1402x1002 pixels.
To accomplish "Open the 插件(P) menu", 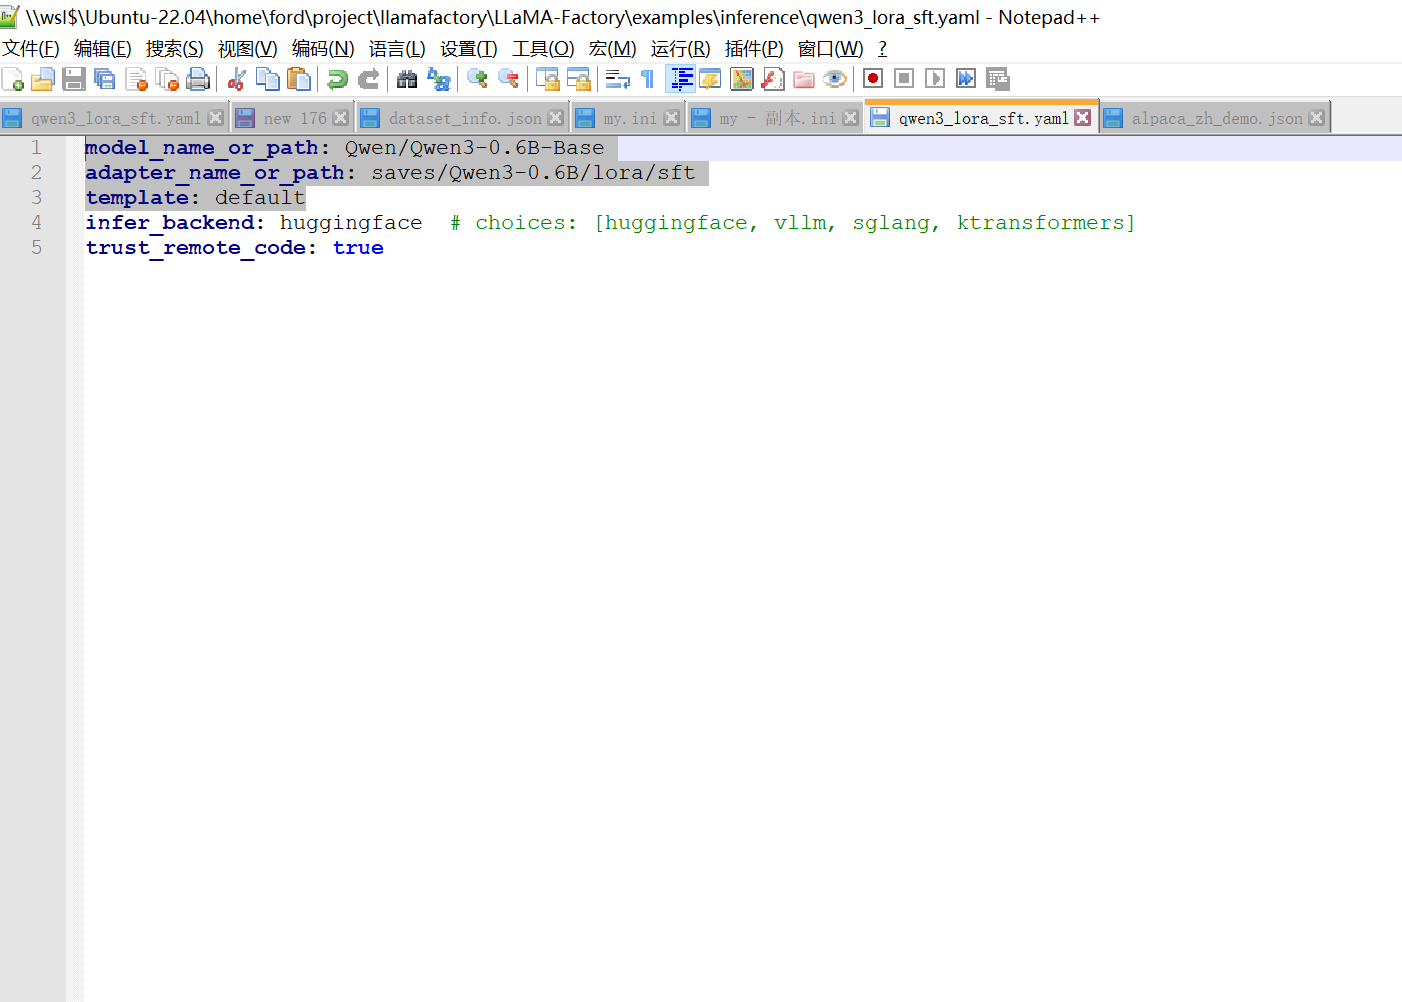I will coord(754,49).
